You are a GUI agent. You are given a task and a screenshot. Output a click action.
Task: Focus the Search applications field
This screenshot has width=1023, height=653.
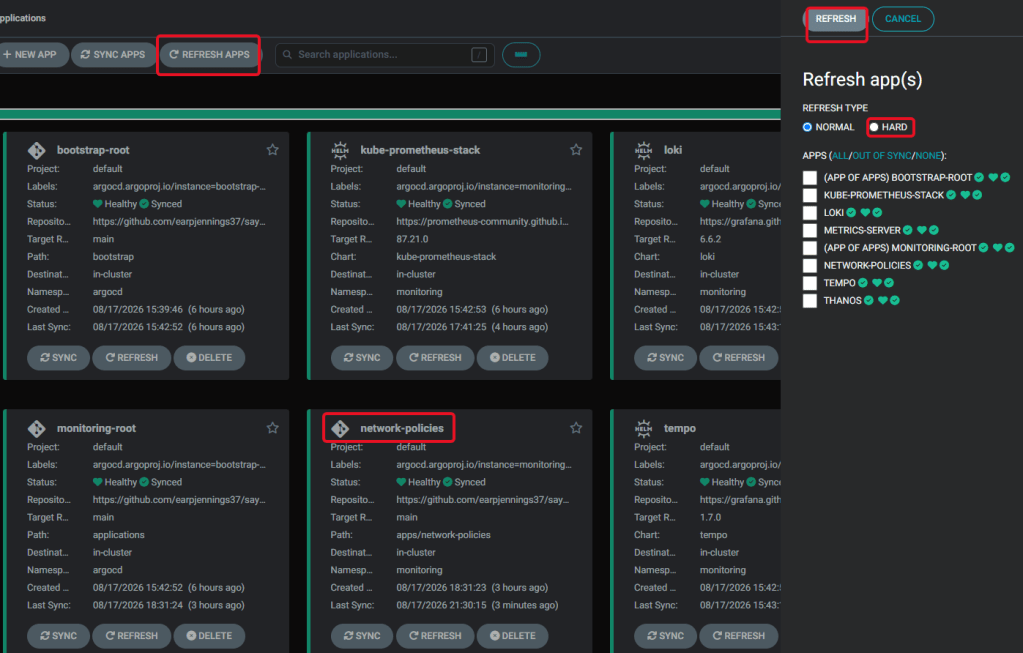pos(385,55)
